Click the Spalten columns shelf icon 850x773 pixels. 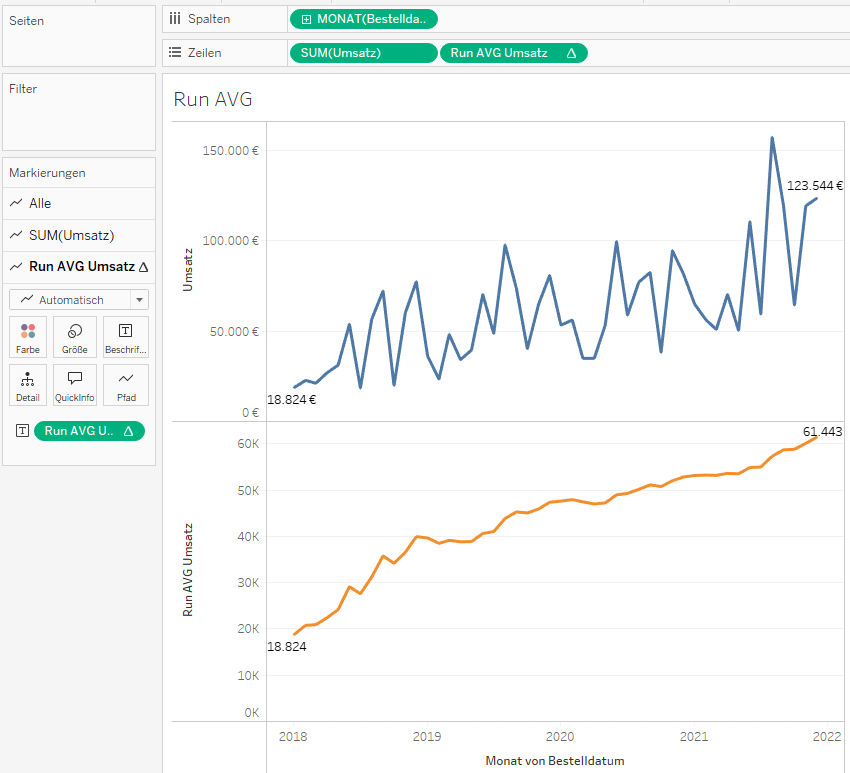coord(175,19)
